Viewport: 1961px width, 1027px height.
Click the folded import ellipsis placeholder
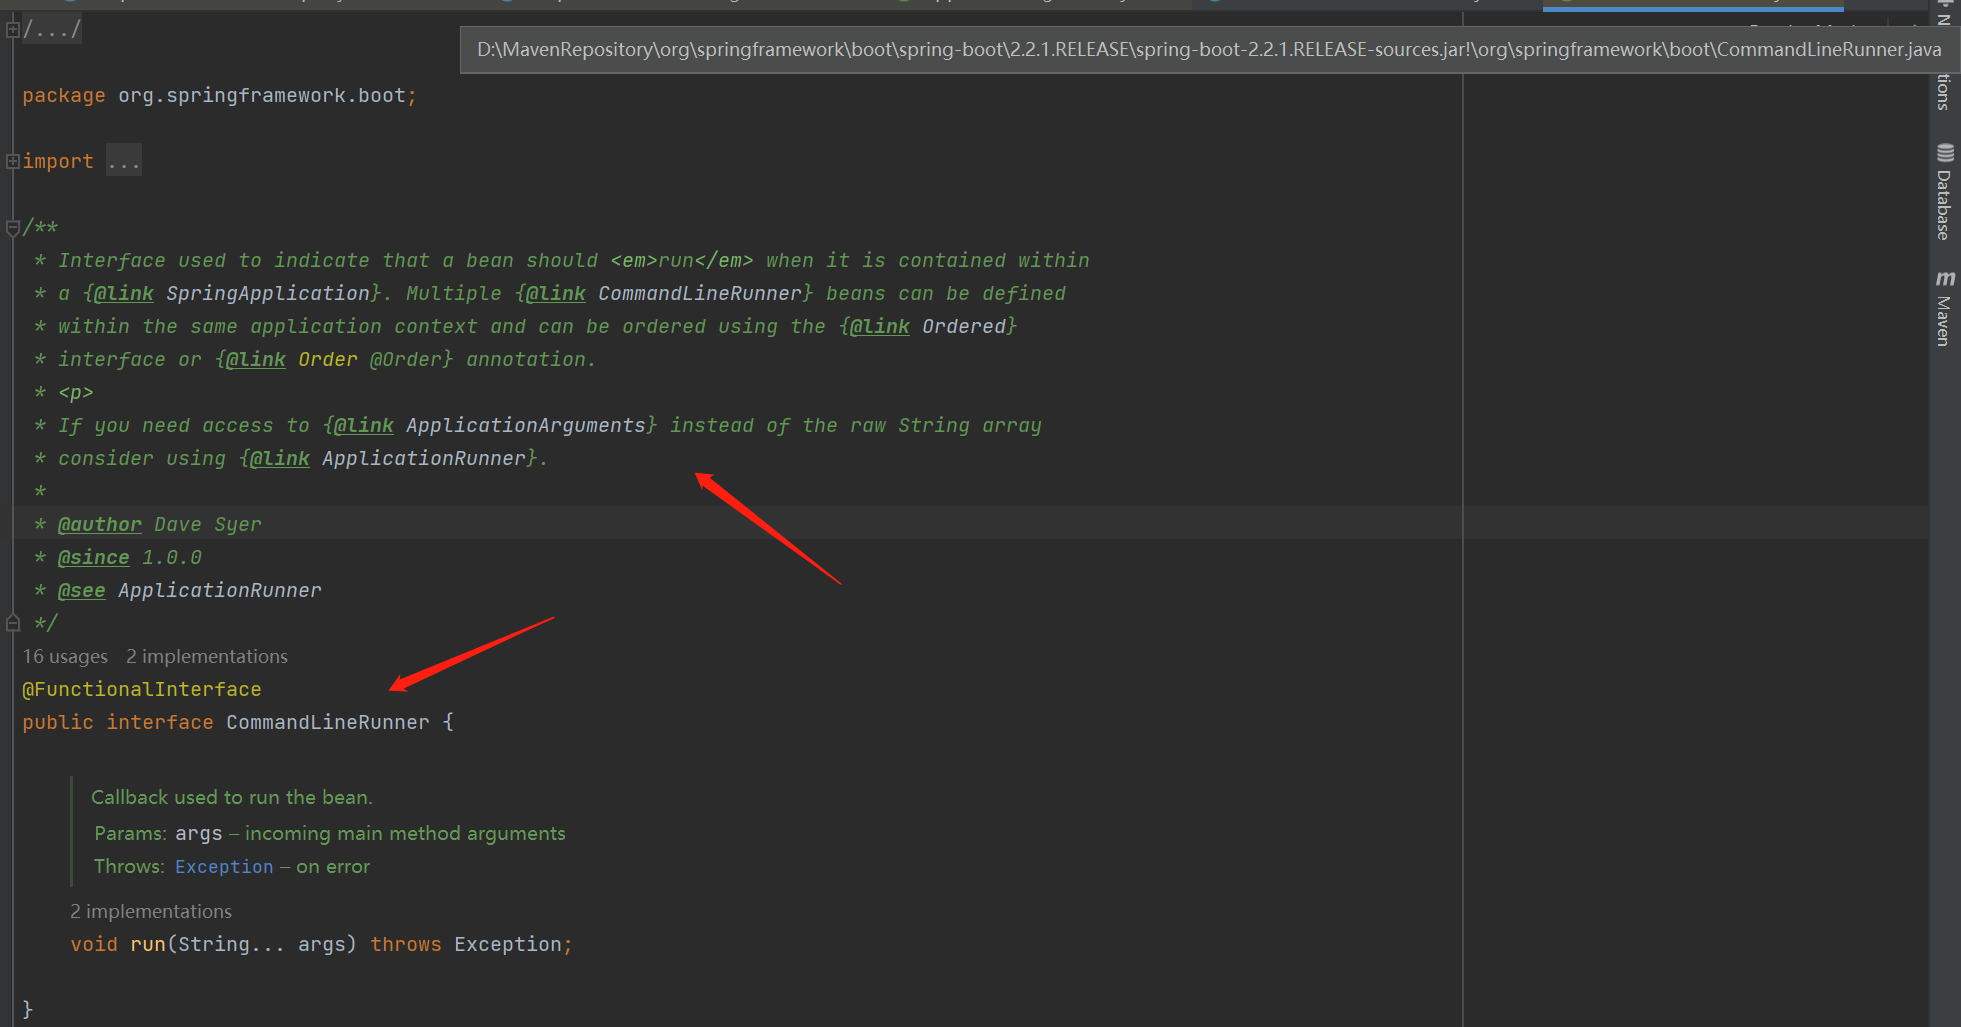click(x=124, y=161)
